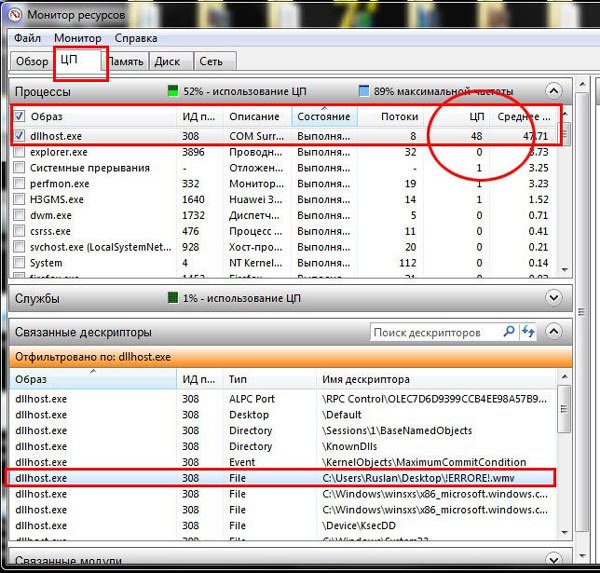Viewport: 600px width, 573px height.
Task: Check the svchost.exe (LocalSystemNet...) checkbox
Action: (x=19, y=247)
